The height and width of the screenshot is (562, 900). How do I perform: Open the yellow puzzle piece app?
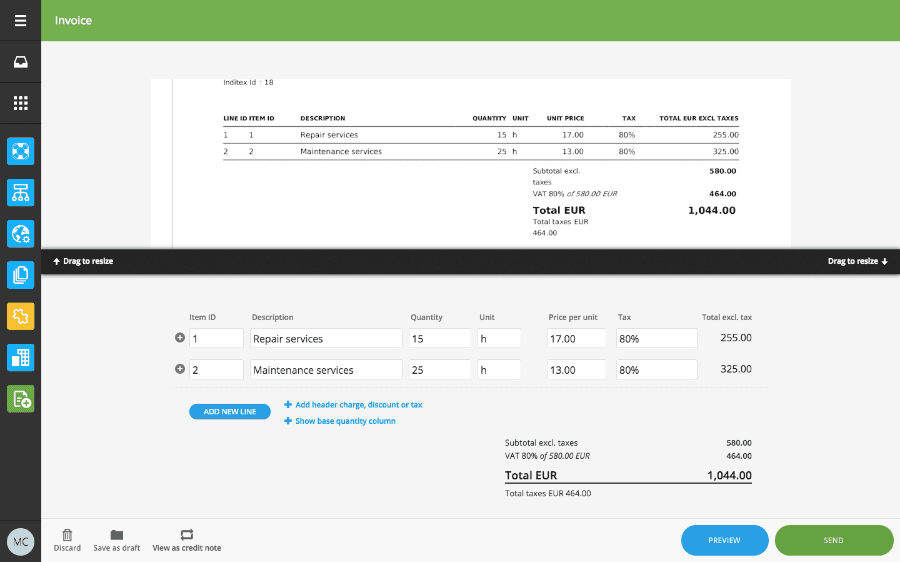[x=21, y=317]
